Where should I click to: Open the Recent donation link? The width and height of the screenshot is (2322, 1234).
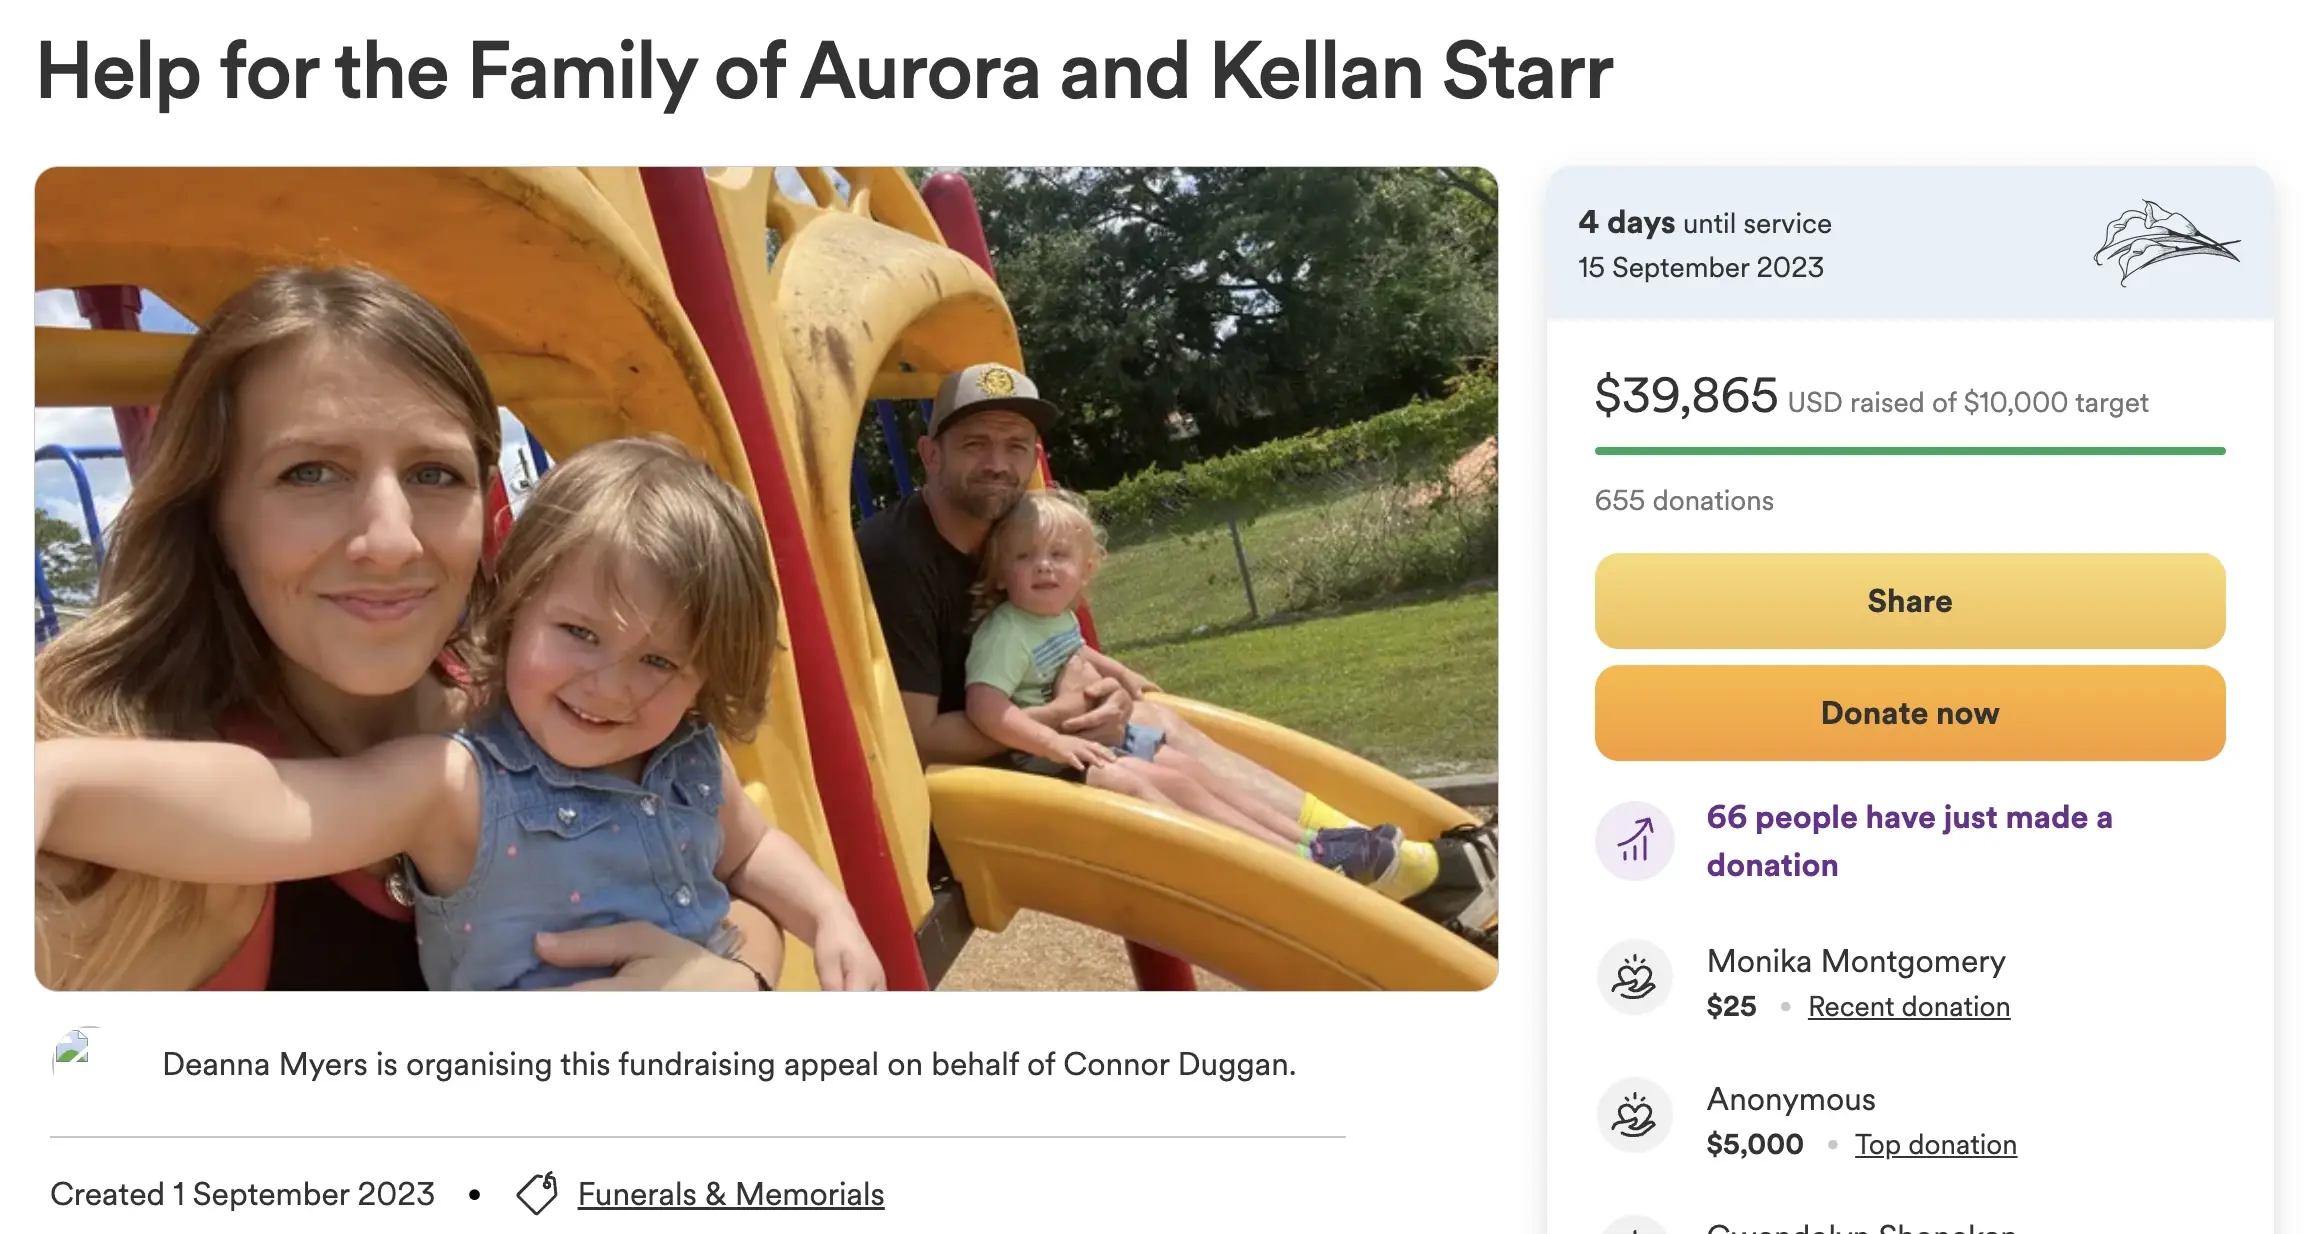pyautogui.click(x=1908, y=1006)
